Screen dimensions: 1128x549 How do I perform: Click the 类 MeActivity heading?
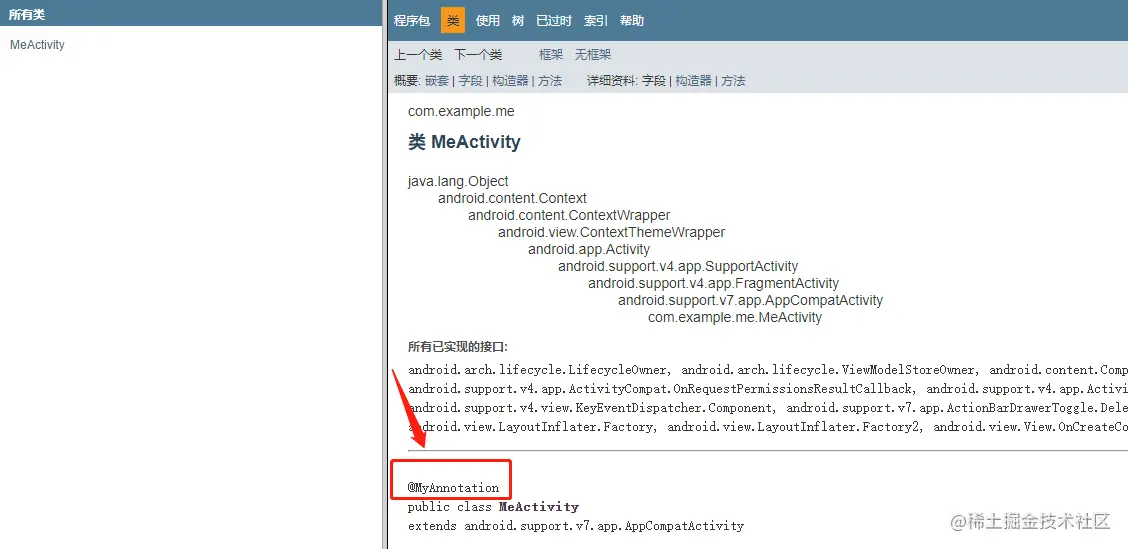[x=464, y=142]
